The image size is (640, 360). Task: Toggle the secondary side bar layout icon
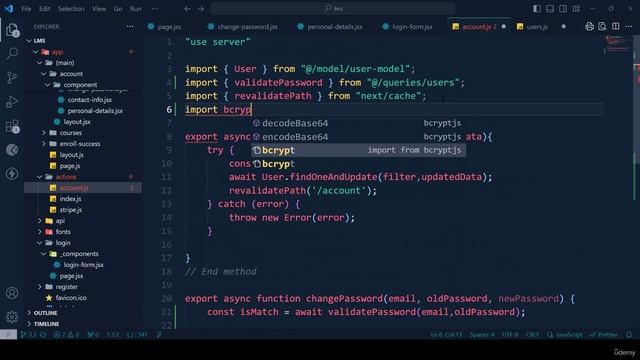pyautogui.click(x=563, y=9)
